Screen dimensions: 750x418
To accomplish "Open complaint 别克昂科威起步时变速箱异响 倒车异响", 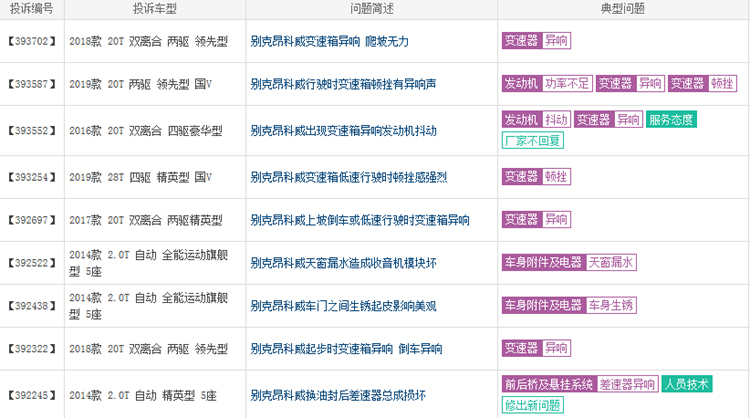I will click(346, 349).
